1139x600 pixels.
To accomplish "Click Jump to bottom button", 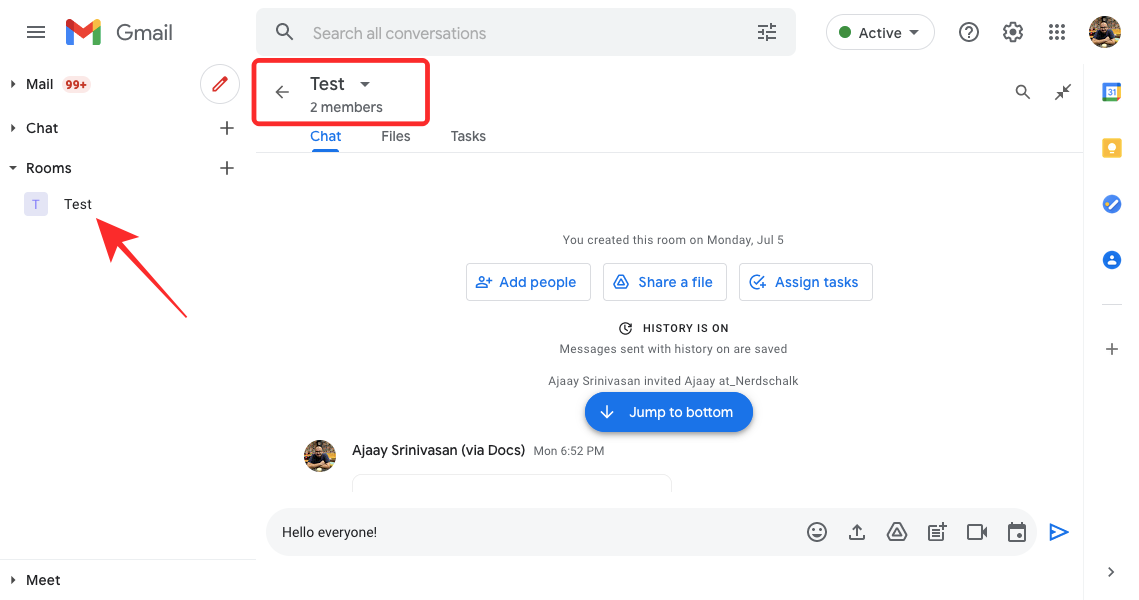I will (668, 412).
